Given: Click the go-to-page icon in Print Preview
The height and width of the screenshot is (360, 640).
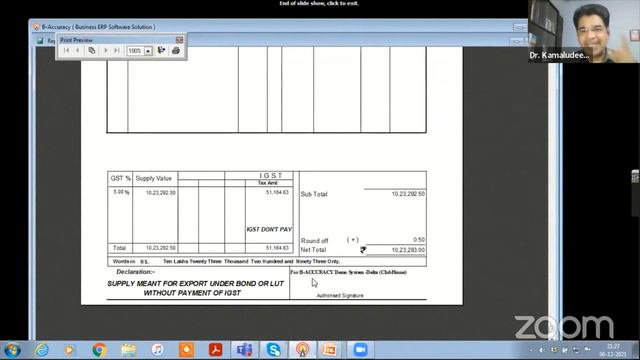Looking at the screenshot, I should coord(92,51).
